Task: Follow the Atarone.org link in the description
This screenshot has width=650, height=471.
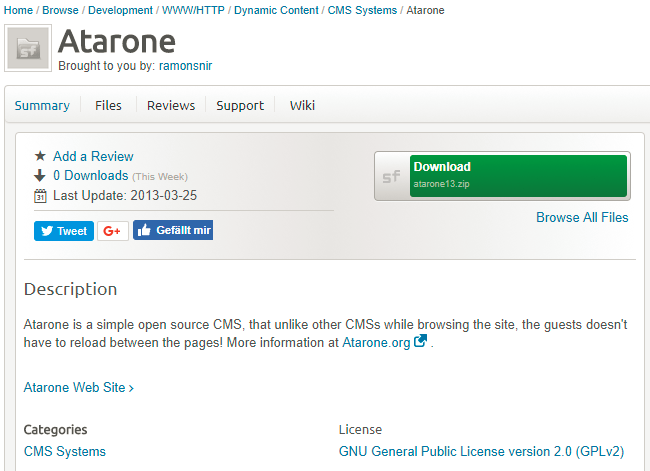Action: click(x=376, y=342)
